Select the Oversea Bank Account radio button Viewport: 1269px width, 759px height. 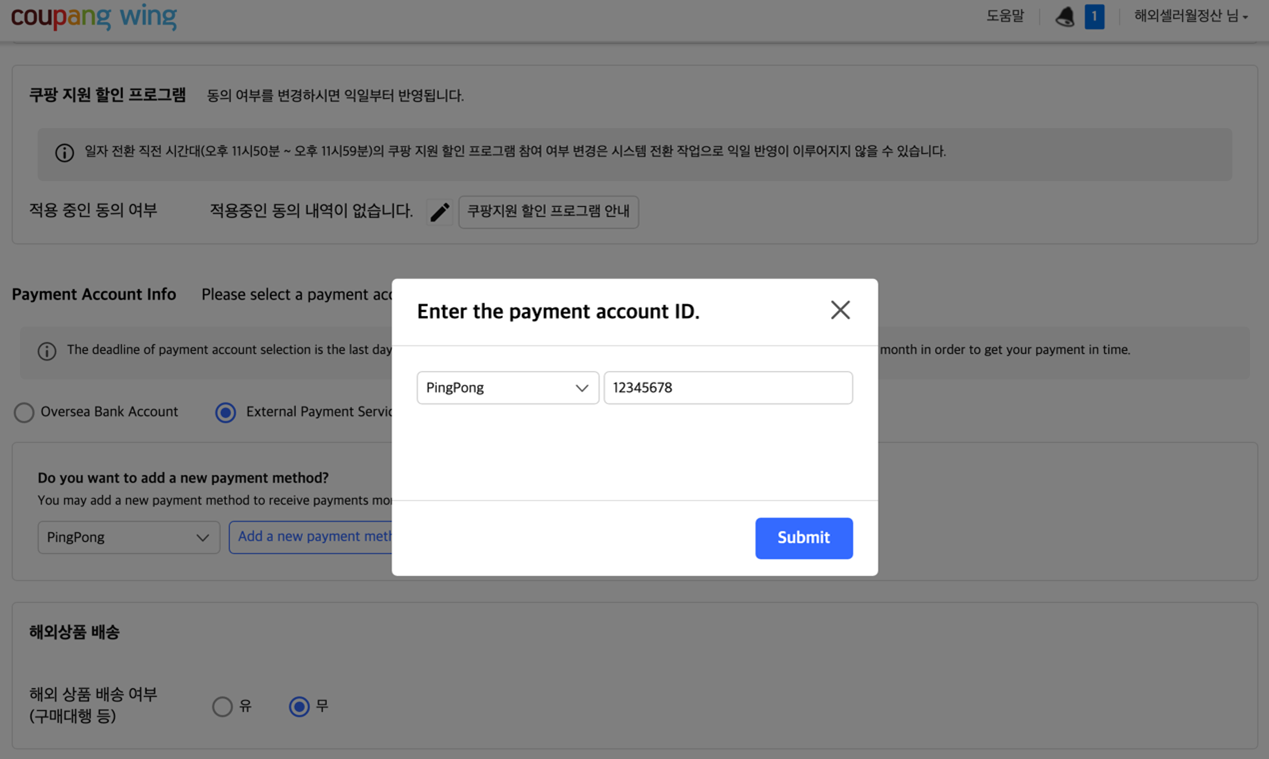tap(24, 412)
